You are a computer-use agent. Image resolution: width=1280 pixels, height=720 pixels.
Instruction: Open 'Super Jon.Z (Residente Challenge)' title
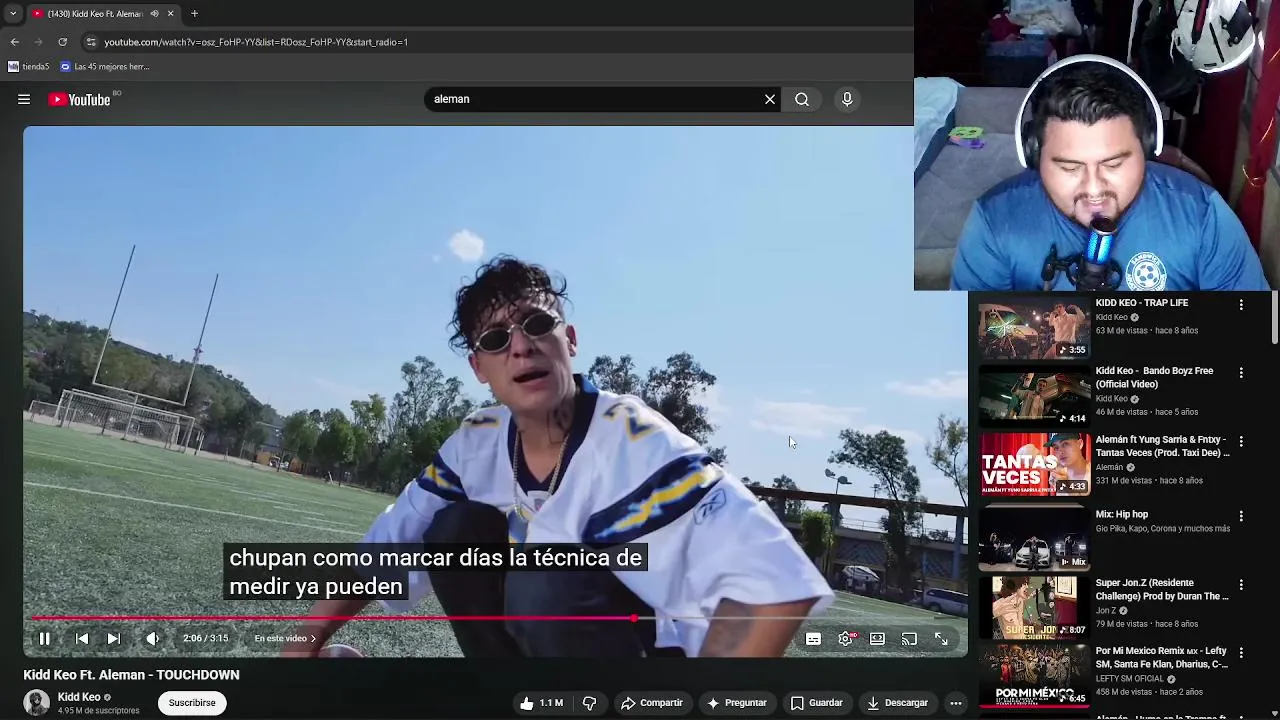click(x=1162, y=589)
